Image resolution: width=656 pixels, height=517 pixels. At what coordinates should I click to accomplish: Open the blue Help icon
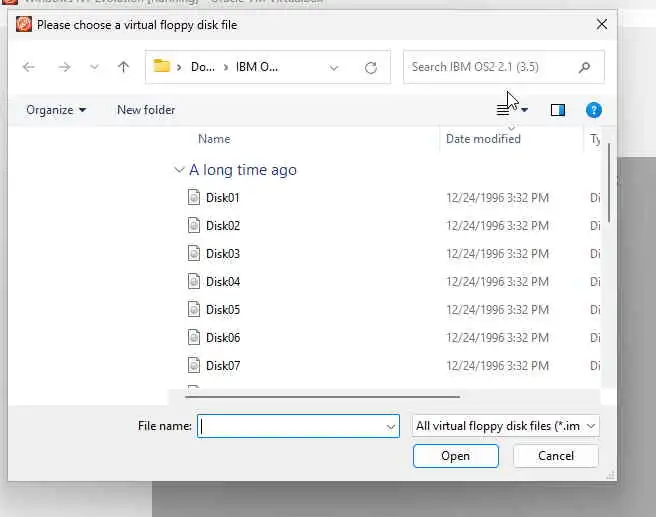(x=594, y=110)
